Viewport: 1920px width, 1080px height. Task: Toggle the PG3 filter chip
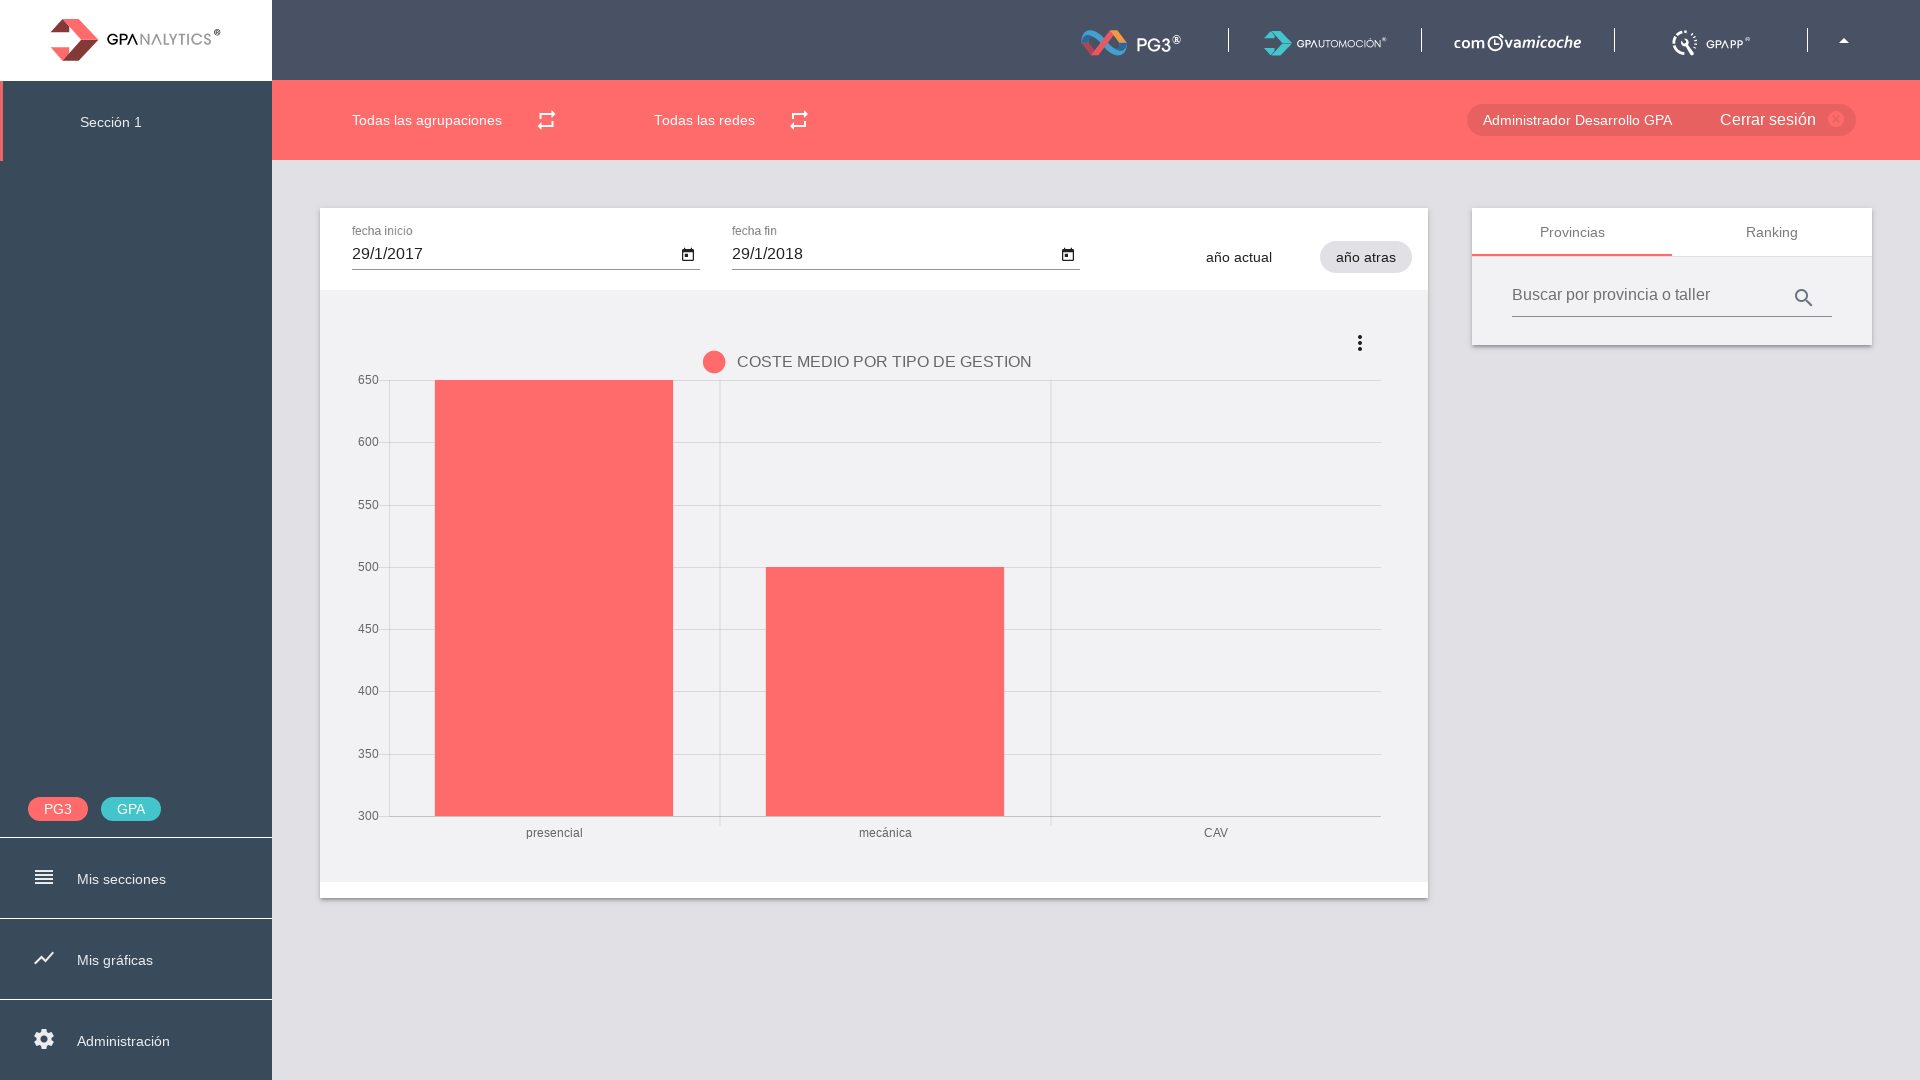pos(58,809)
